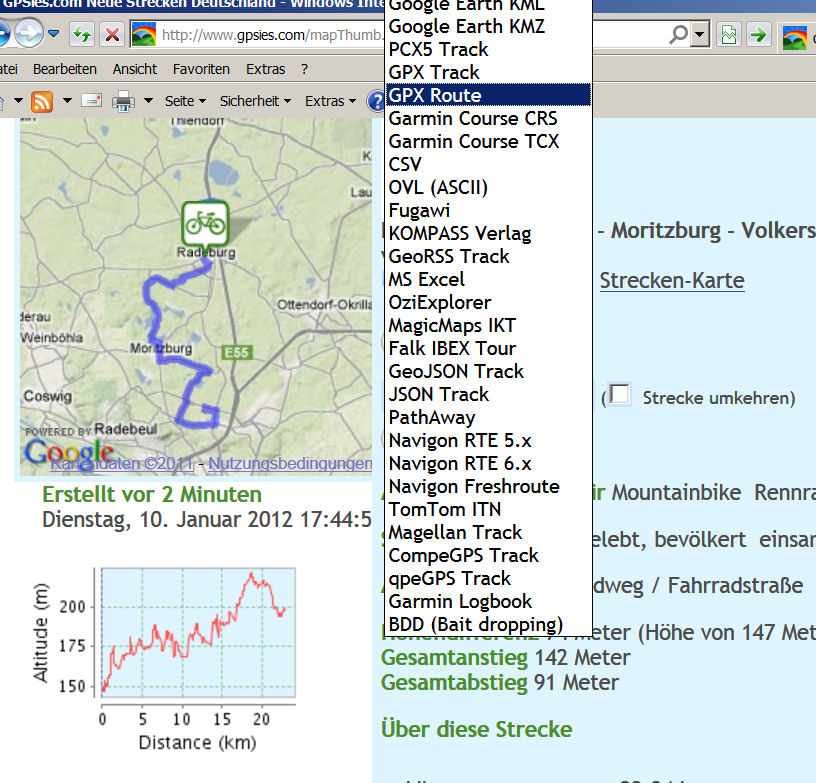816x783 pixels.
Task: Select PathAway format
Action: (x=489, y=418)
